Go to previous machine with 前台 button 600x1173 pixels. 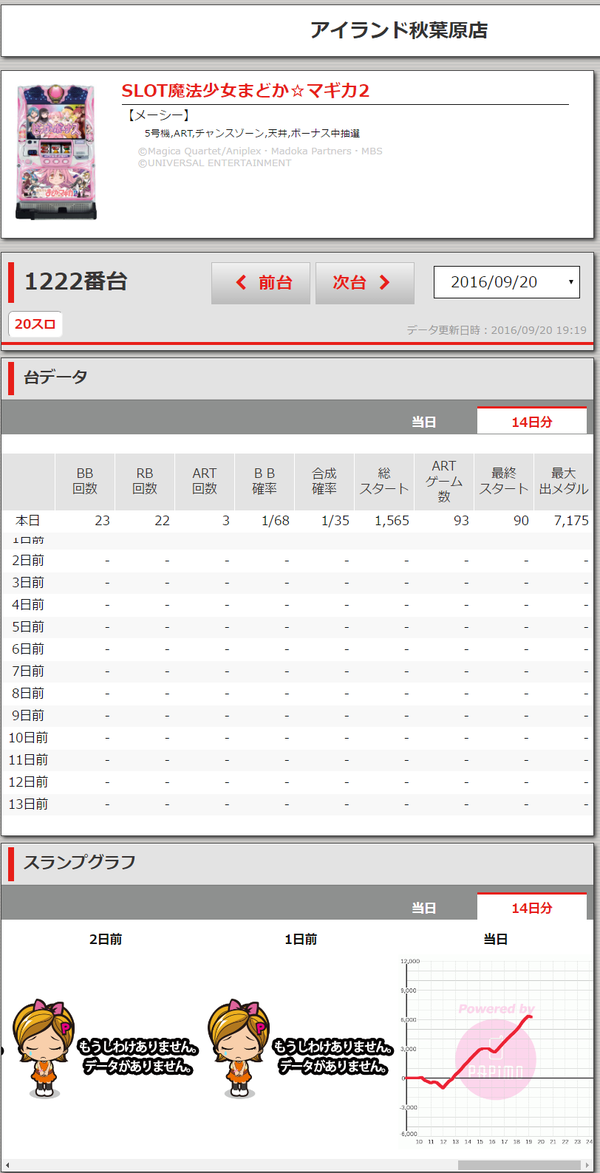pyautogui.click(x=260, y=283)
